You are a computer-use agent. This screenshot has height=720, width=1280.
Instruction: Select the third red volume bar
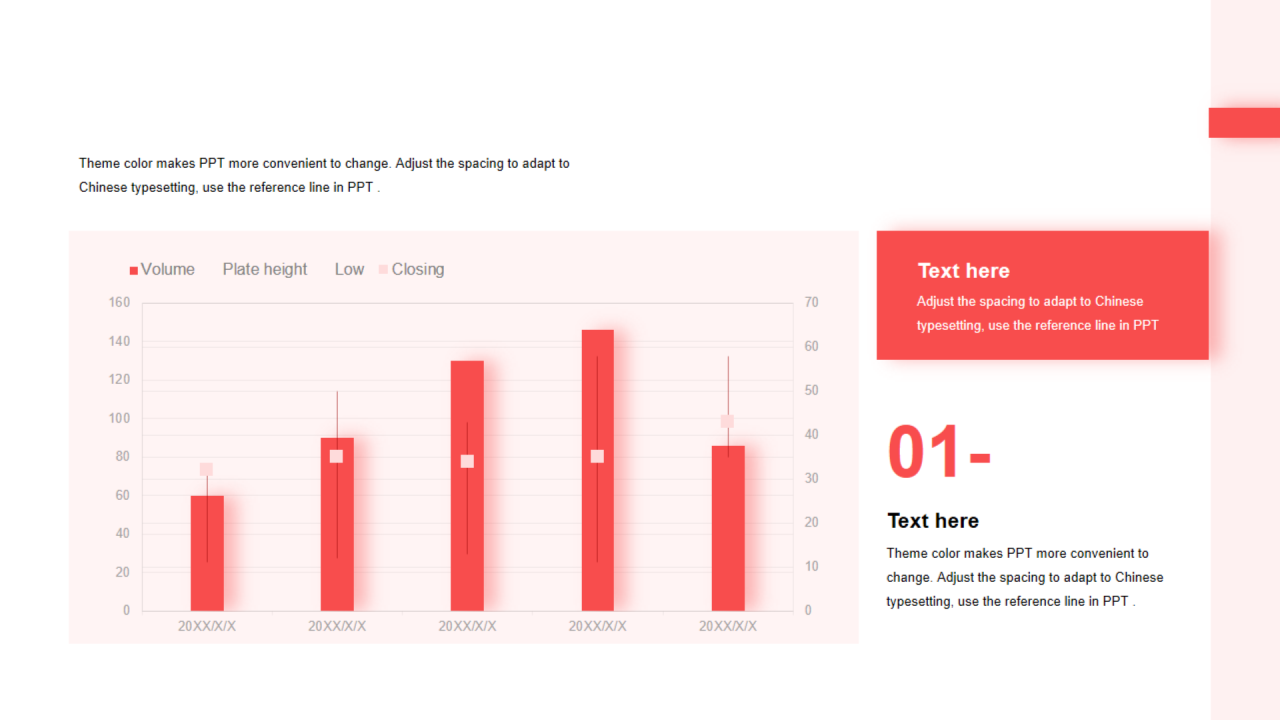pos(467,486)
